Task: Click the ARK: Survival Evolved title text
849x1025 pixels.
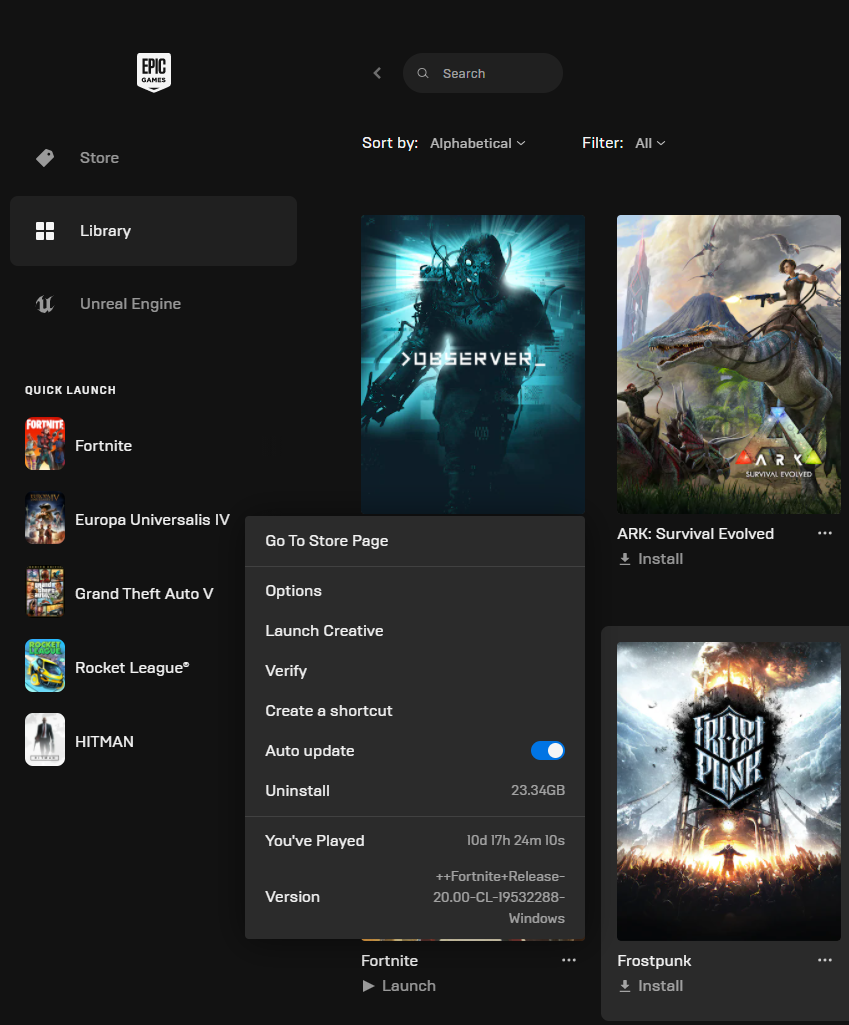Action: [x=695, y=534]
